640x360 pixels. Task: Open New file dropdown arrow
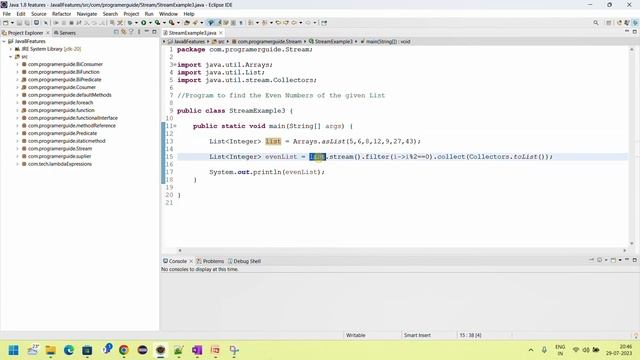coord(12,23)
